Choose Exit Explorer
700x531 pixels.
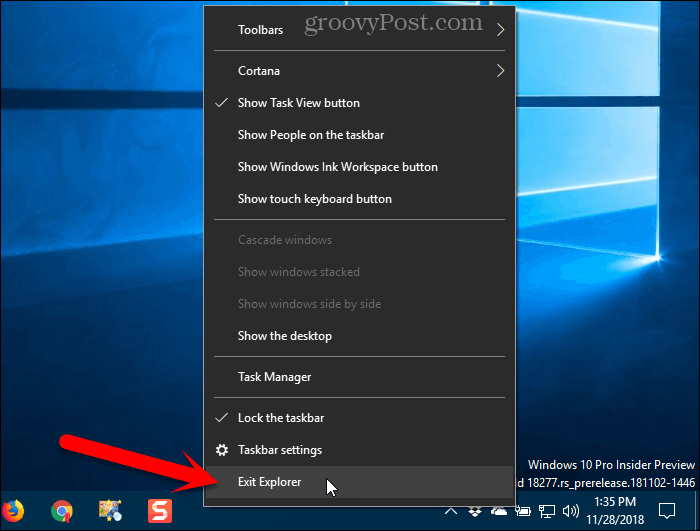pos(359,482)
